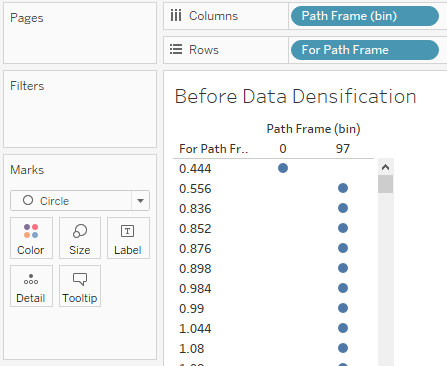Open the Color marks card
The image size is (447, 366).
point(31,238)
